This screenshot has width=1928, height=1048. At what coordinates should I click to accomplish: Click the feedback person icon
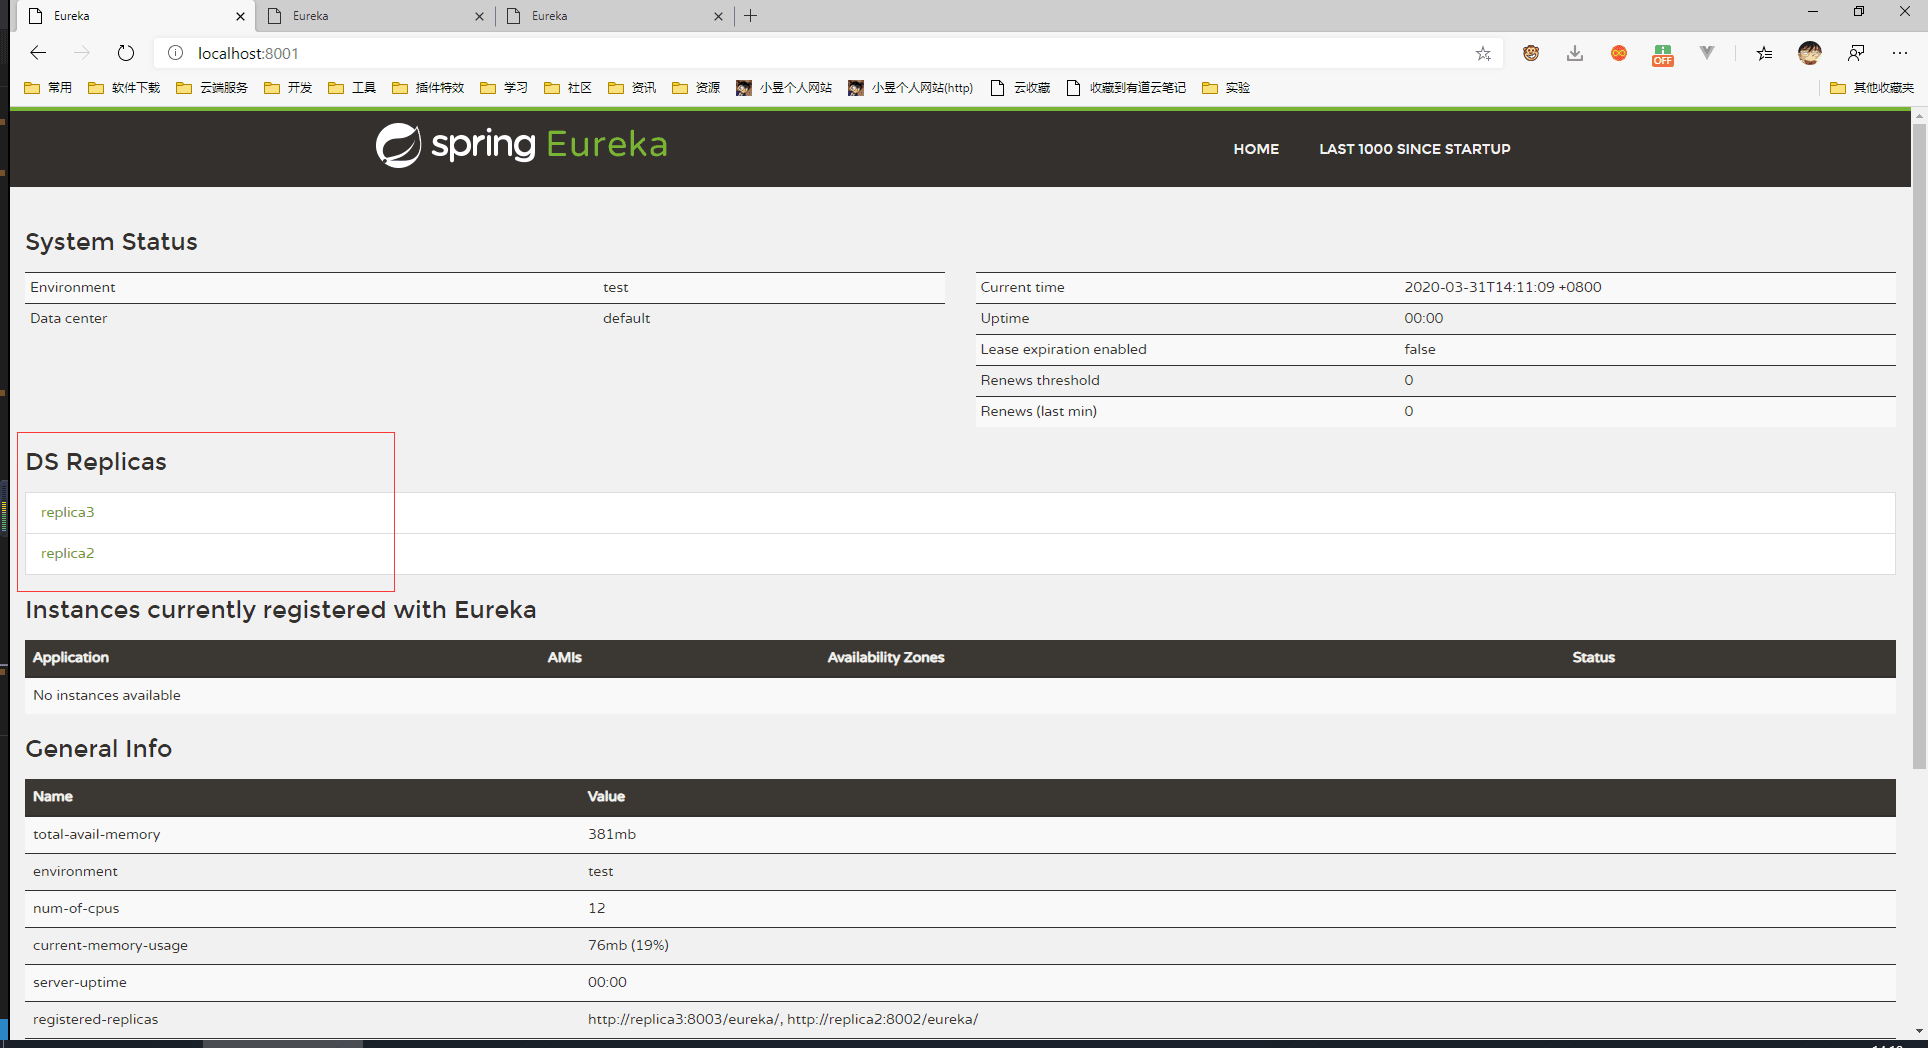click(1856, 53)
